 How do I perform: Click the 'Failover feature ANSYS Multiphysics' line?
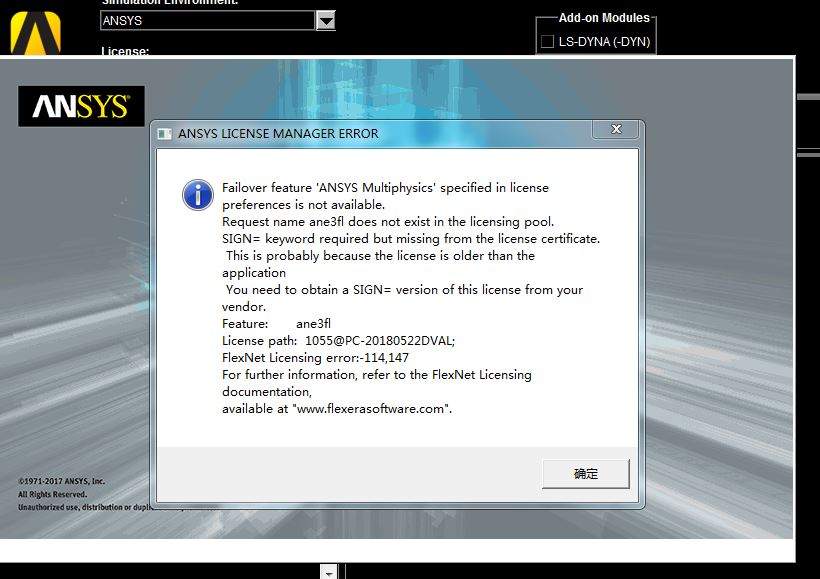[x=385, y=188]
